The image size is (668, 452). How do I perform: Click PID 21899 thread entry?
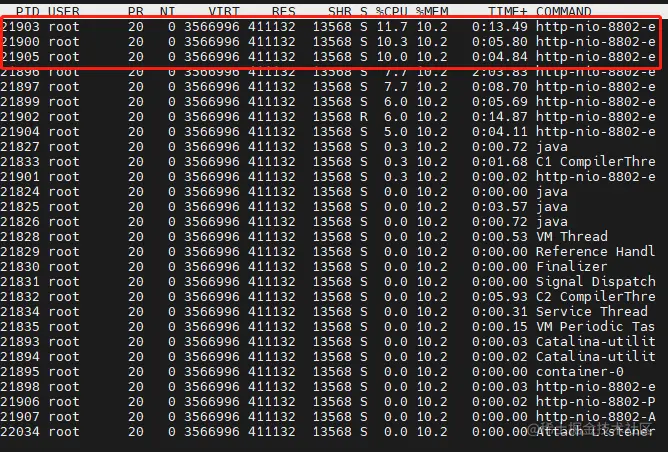coord(20,102)
